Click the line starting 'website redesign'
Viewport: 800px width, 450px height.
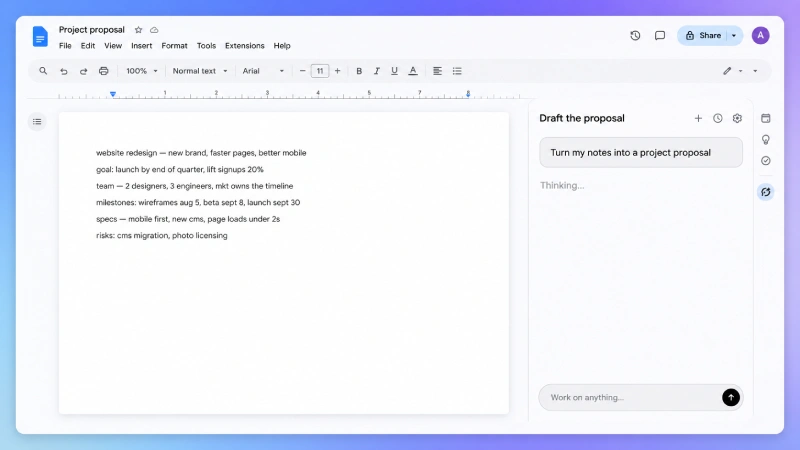pyautogui.click(x=201, y=153)
